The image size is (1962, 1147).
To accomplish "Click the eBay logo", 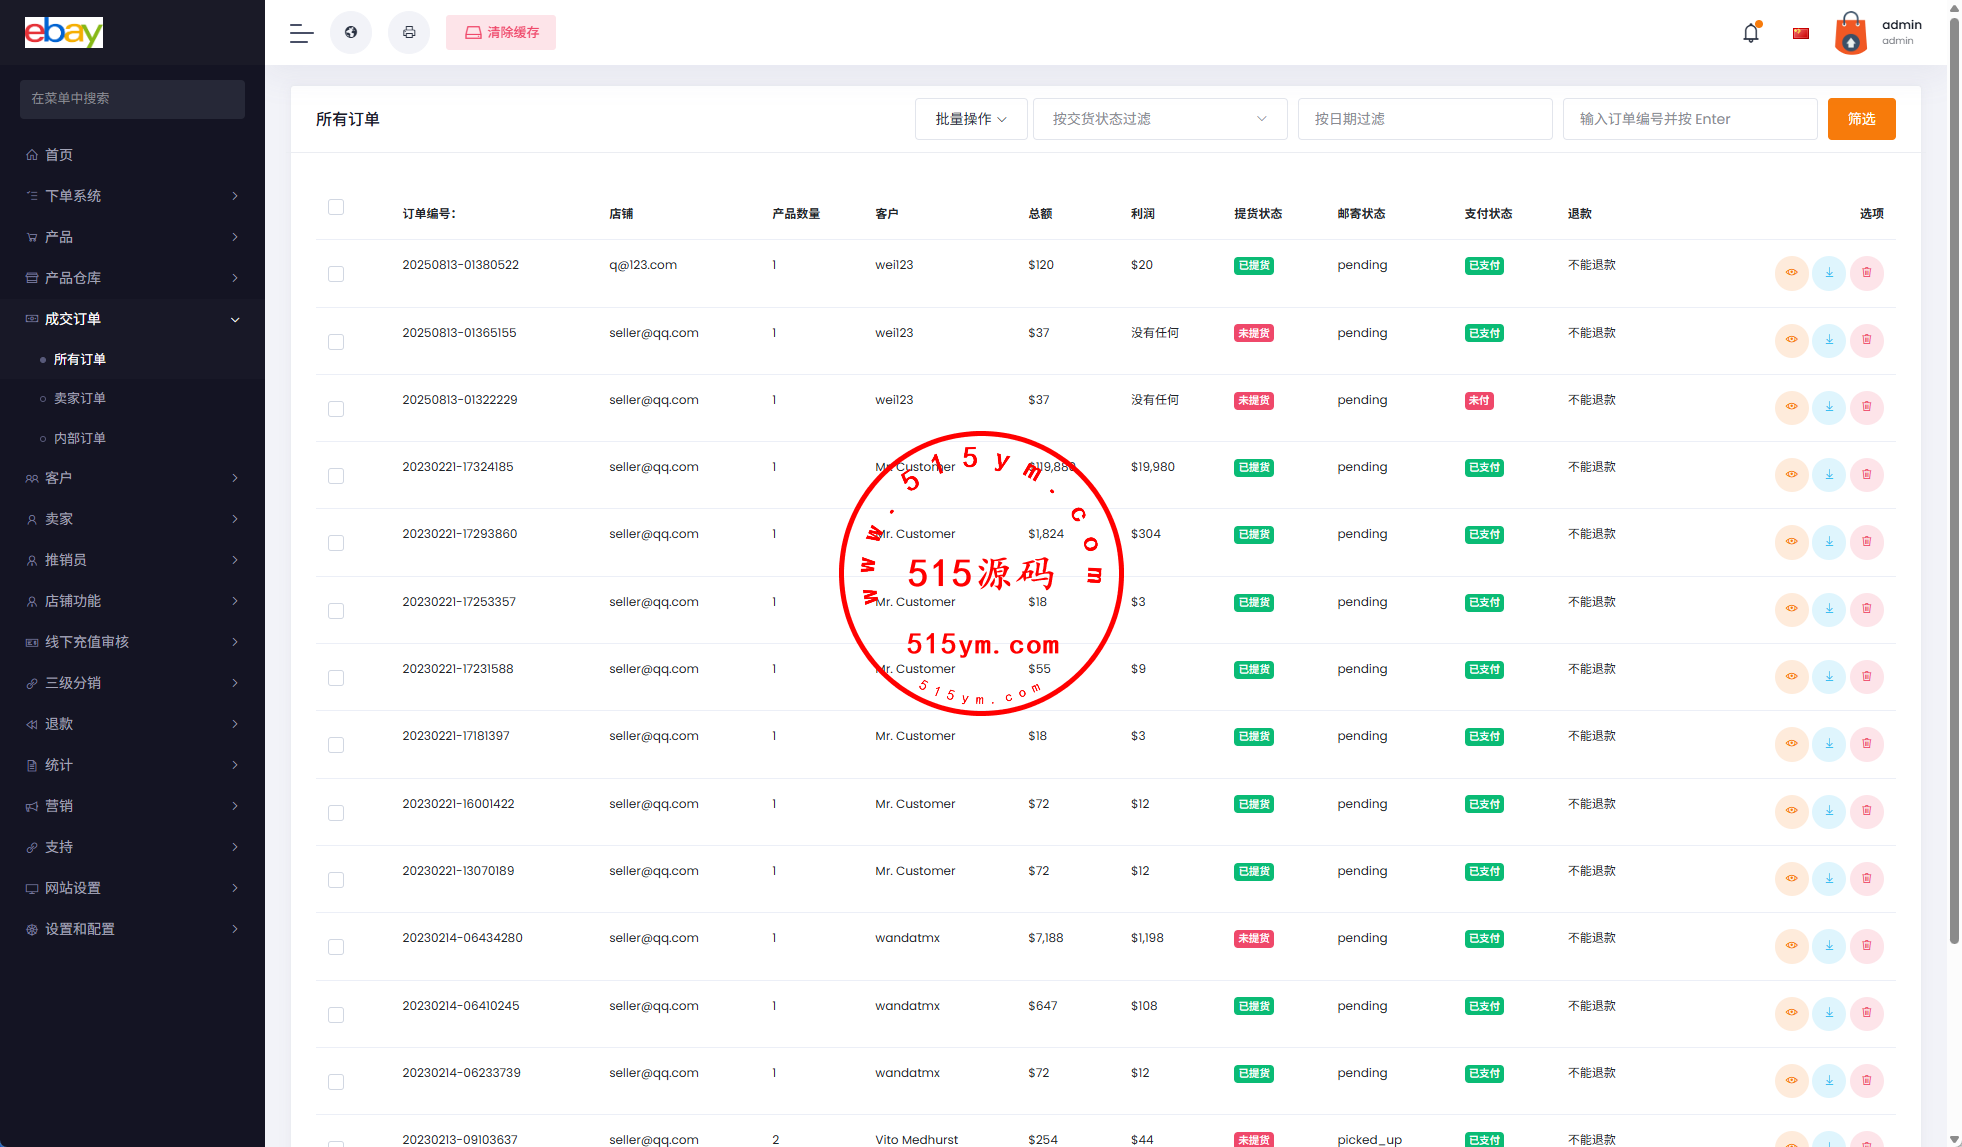I will (x=64, y=32).
